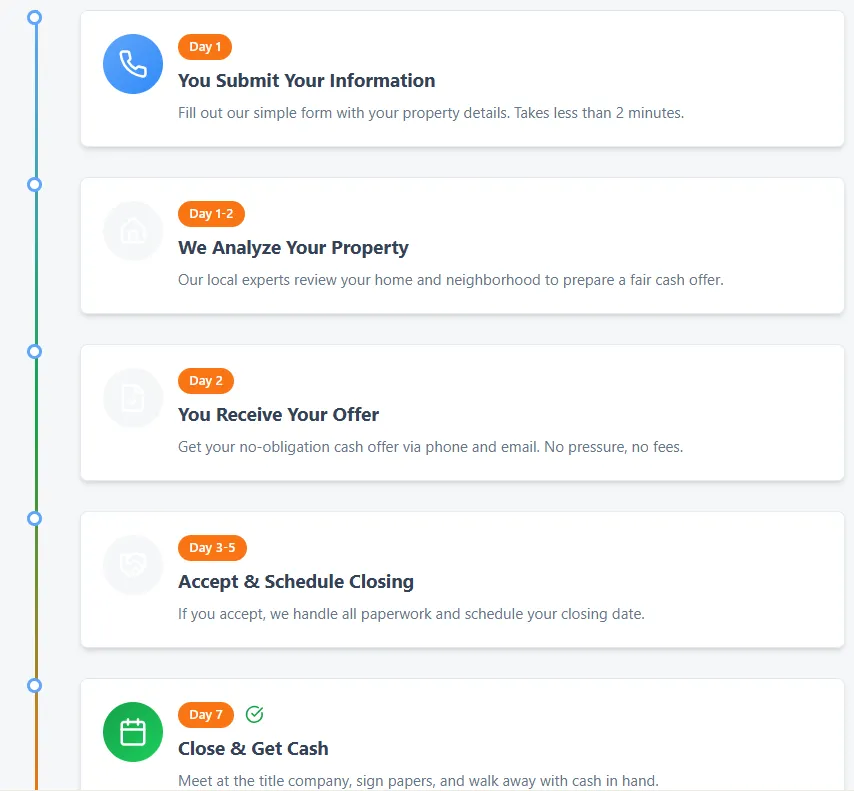The height and width of the screenshot is (791, 854).
Task: Click the faded handshake icon circle
Action: coord(133,565)
